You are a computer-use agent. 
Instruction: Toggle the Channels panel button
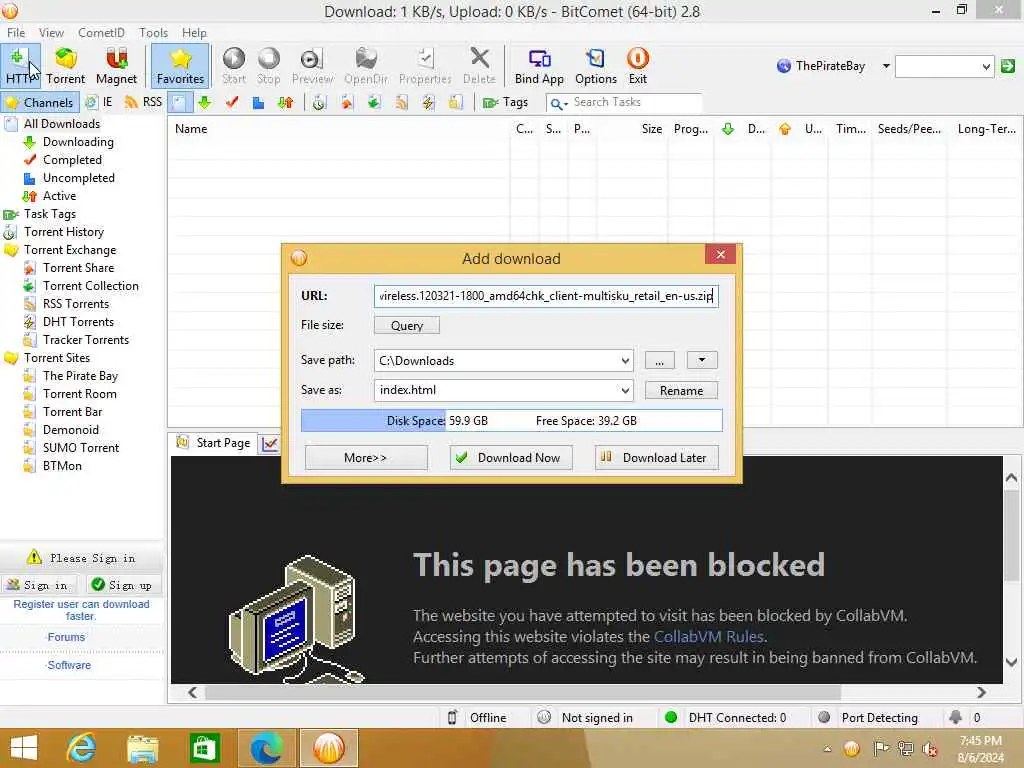[40, 103]
